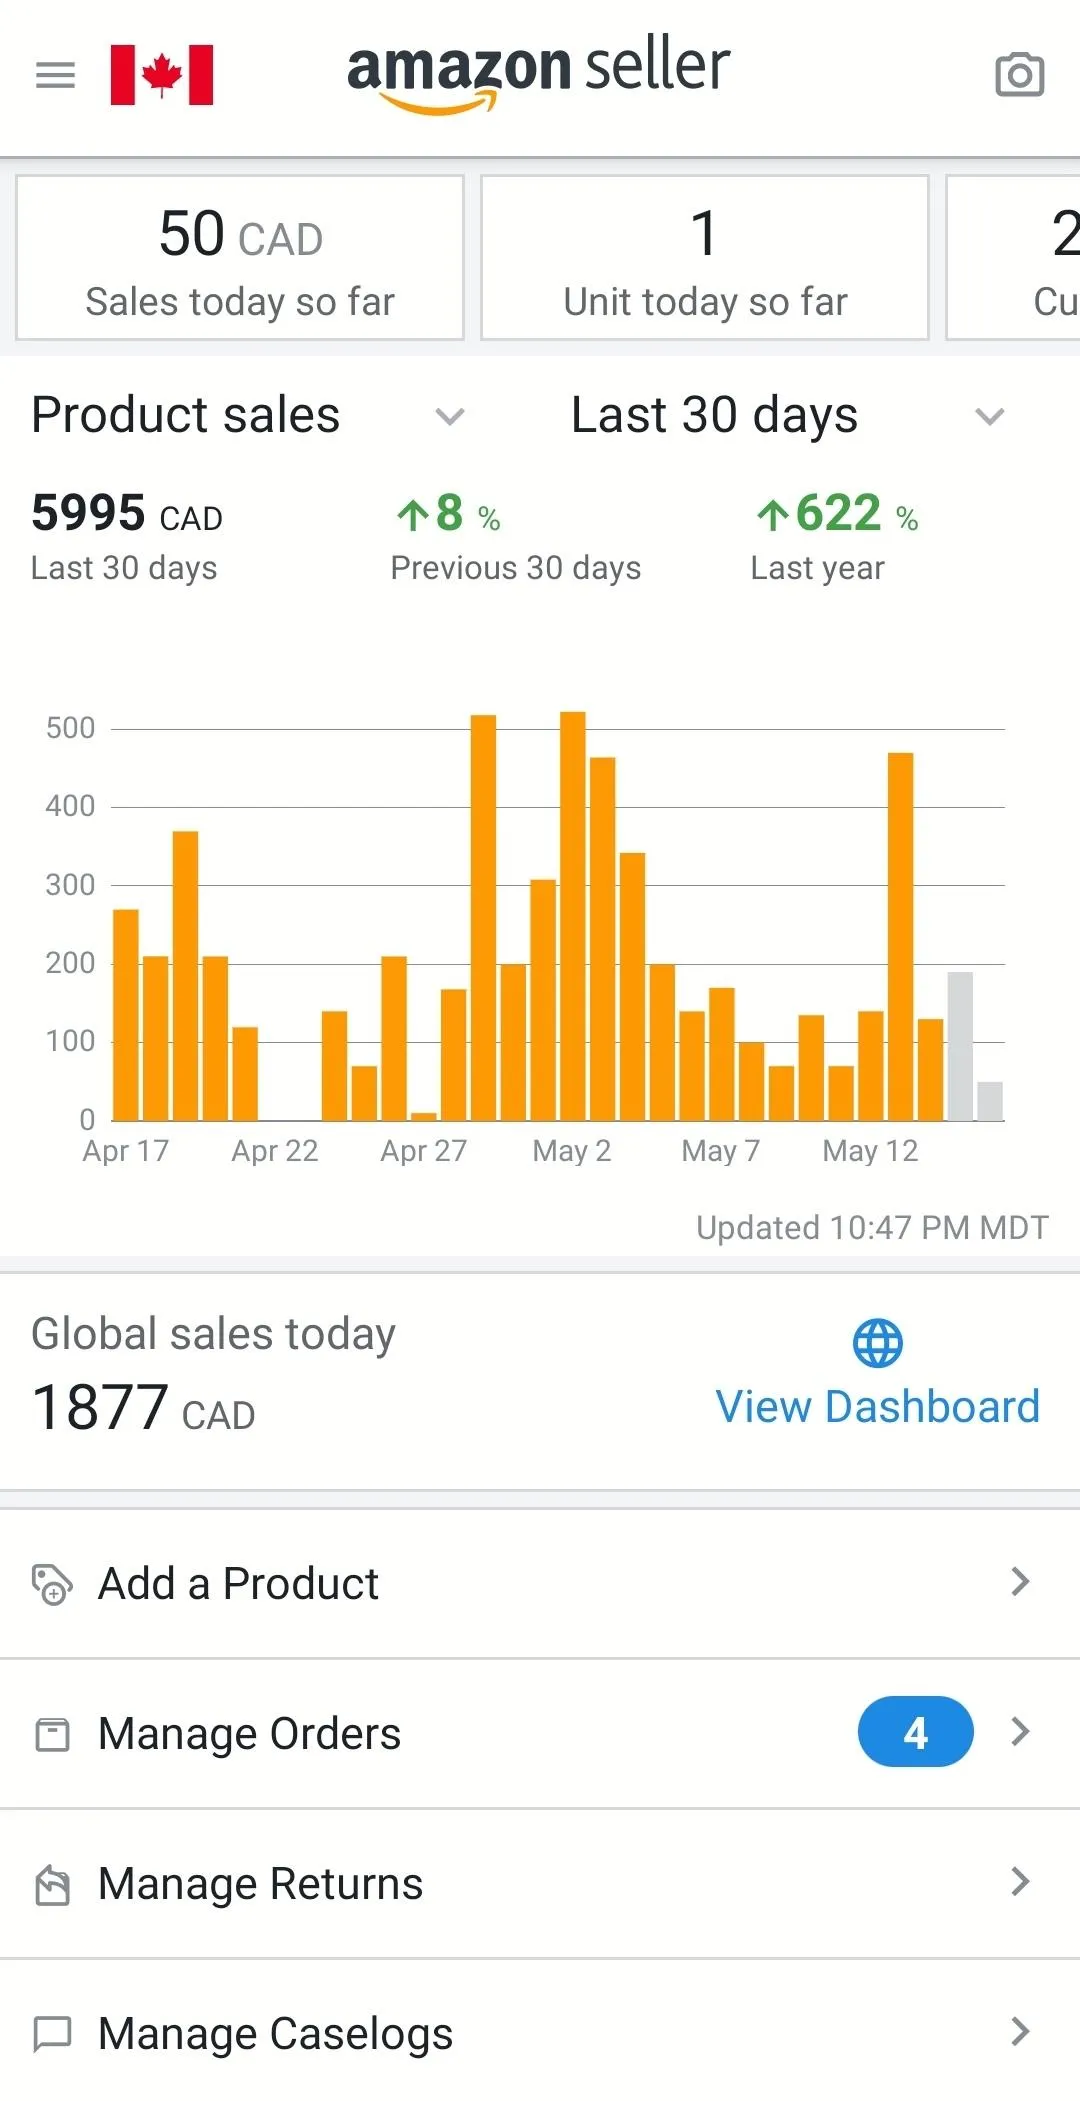Open the camera scan icon
Viewport: 1080px width, 2101px height.
[1019, 75]
